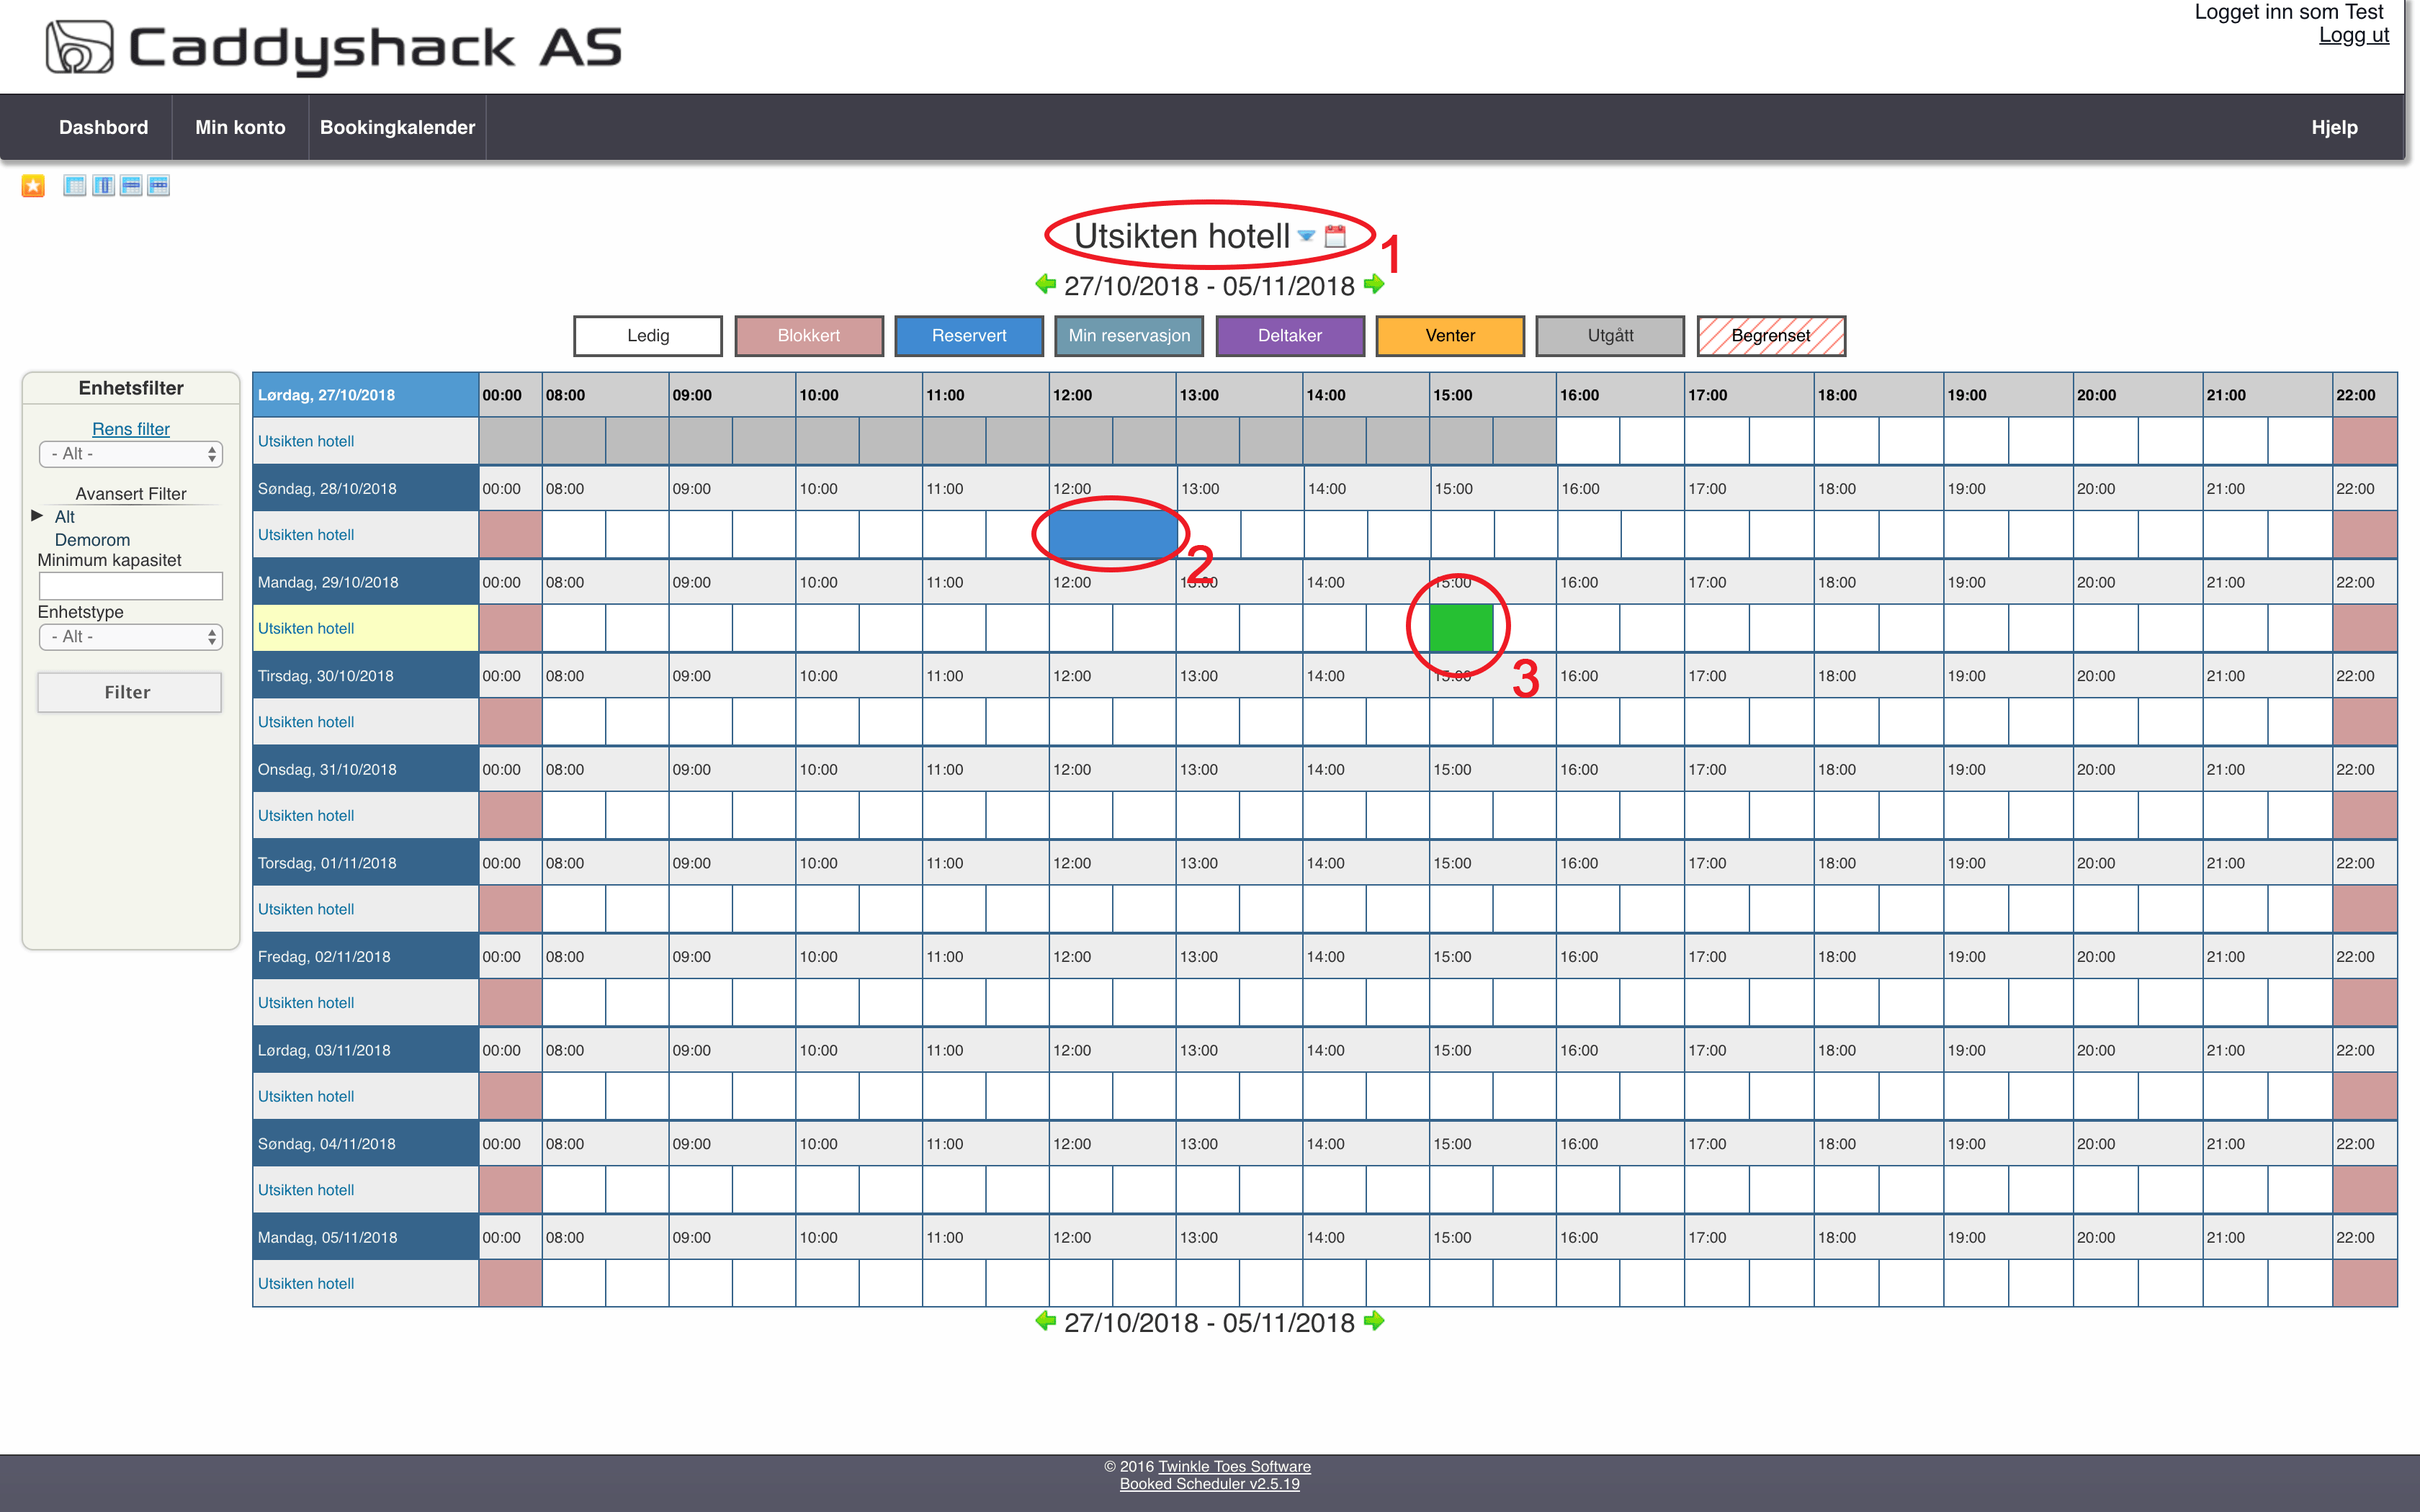The width and height of the screenshot is (2420, 1512).
Task: Select the first standard grid layout icon
Action: coord(75,186)
